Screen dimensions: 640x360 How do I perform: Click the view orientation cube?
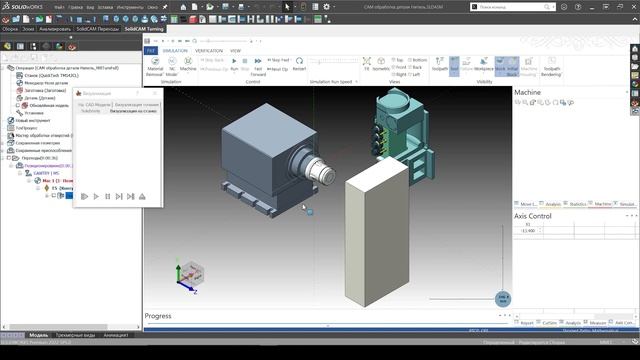[192, 273]
